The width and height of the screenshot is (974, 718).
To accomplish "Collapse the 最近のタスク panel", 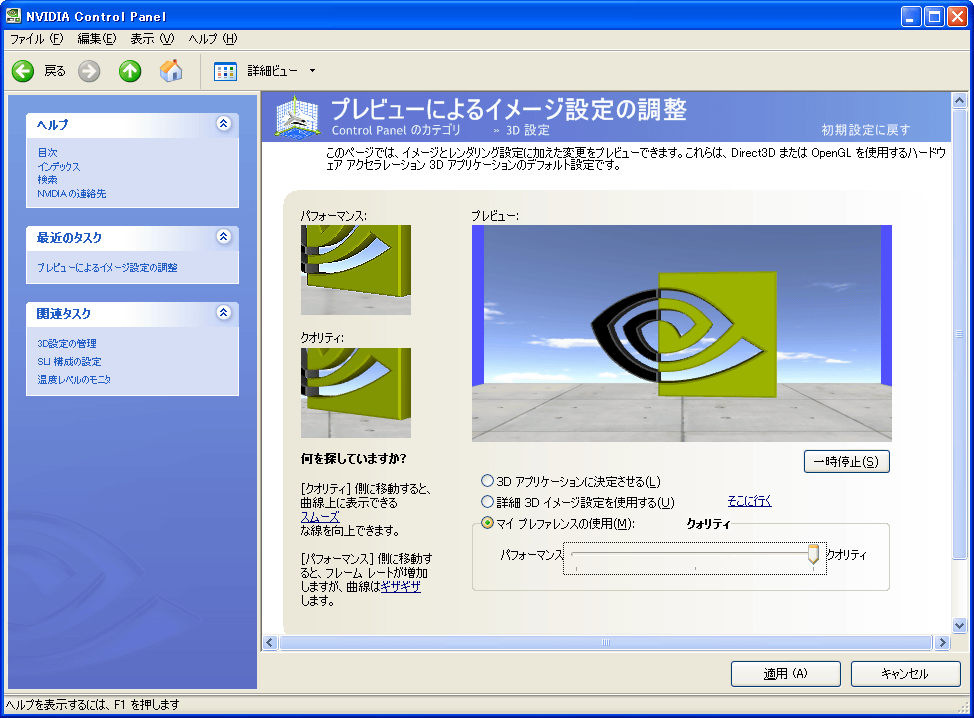I will (x=224, y=237).
